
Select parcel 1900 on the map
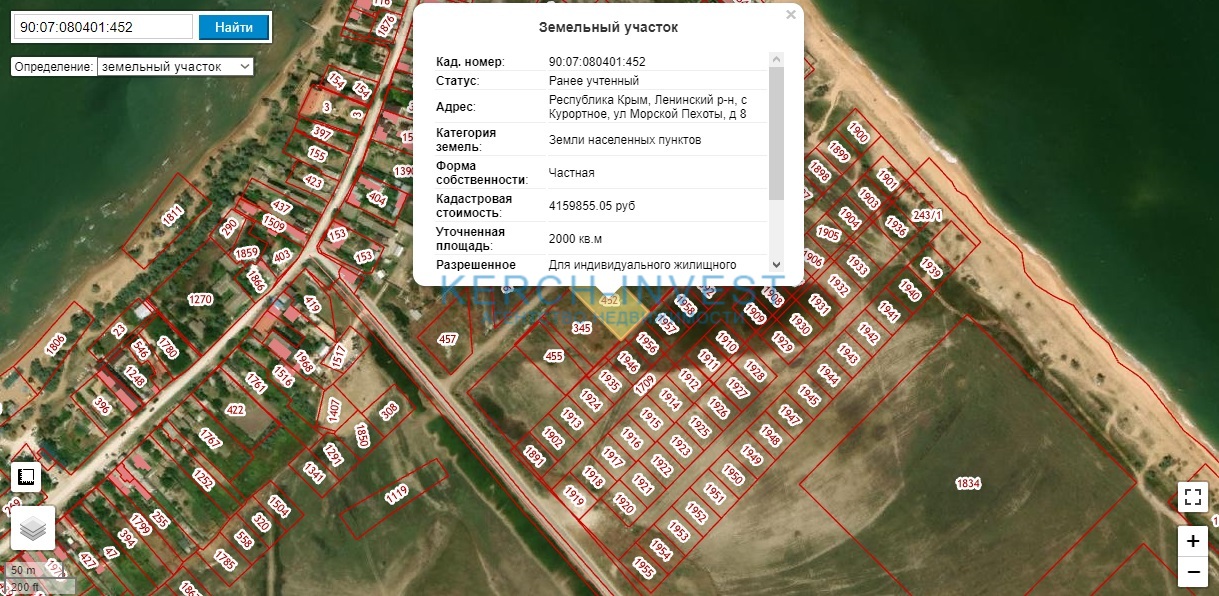click(x=858, y=132)
